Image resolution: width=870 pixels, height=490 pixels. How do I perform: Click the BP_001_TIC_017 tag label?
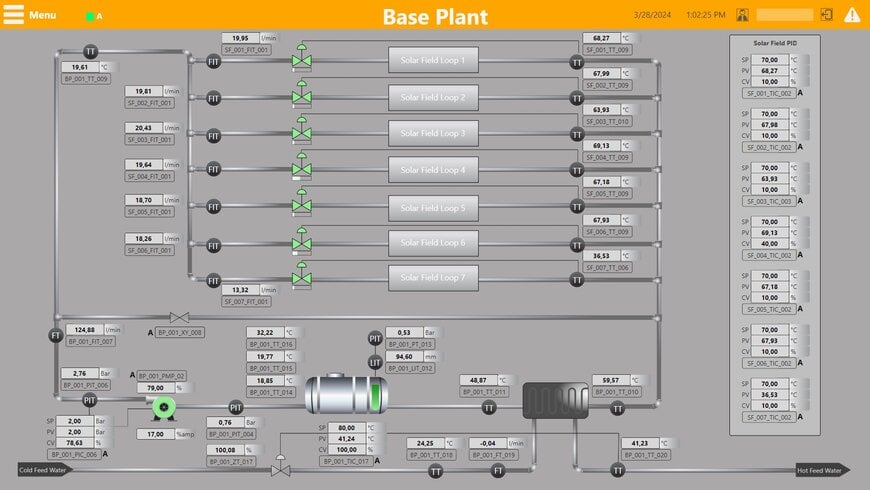(x=346, y=461)
